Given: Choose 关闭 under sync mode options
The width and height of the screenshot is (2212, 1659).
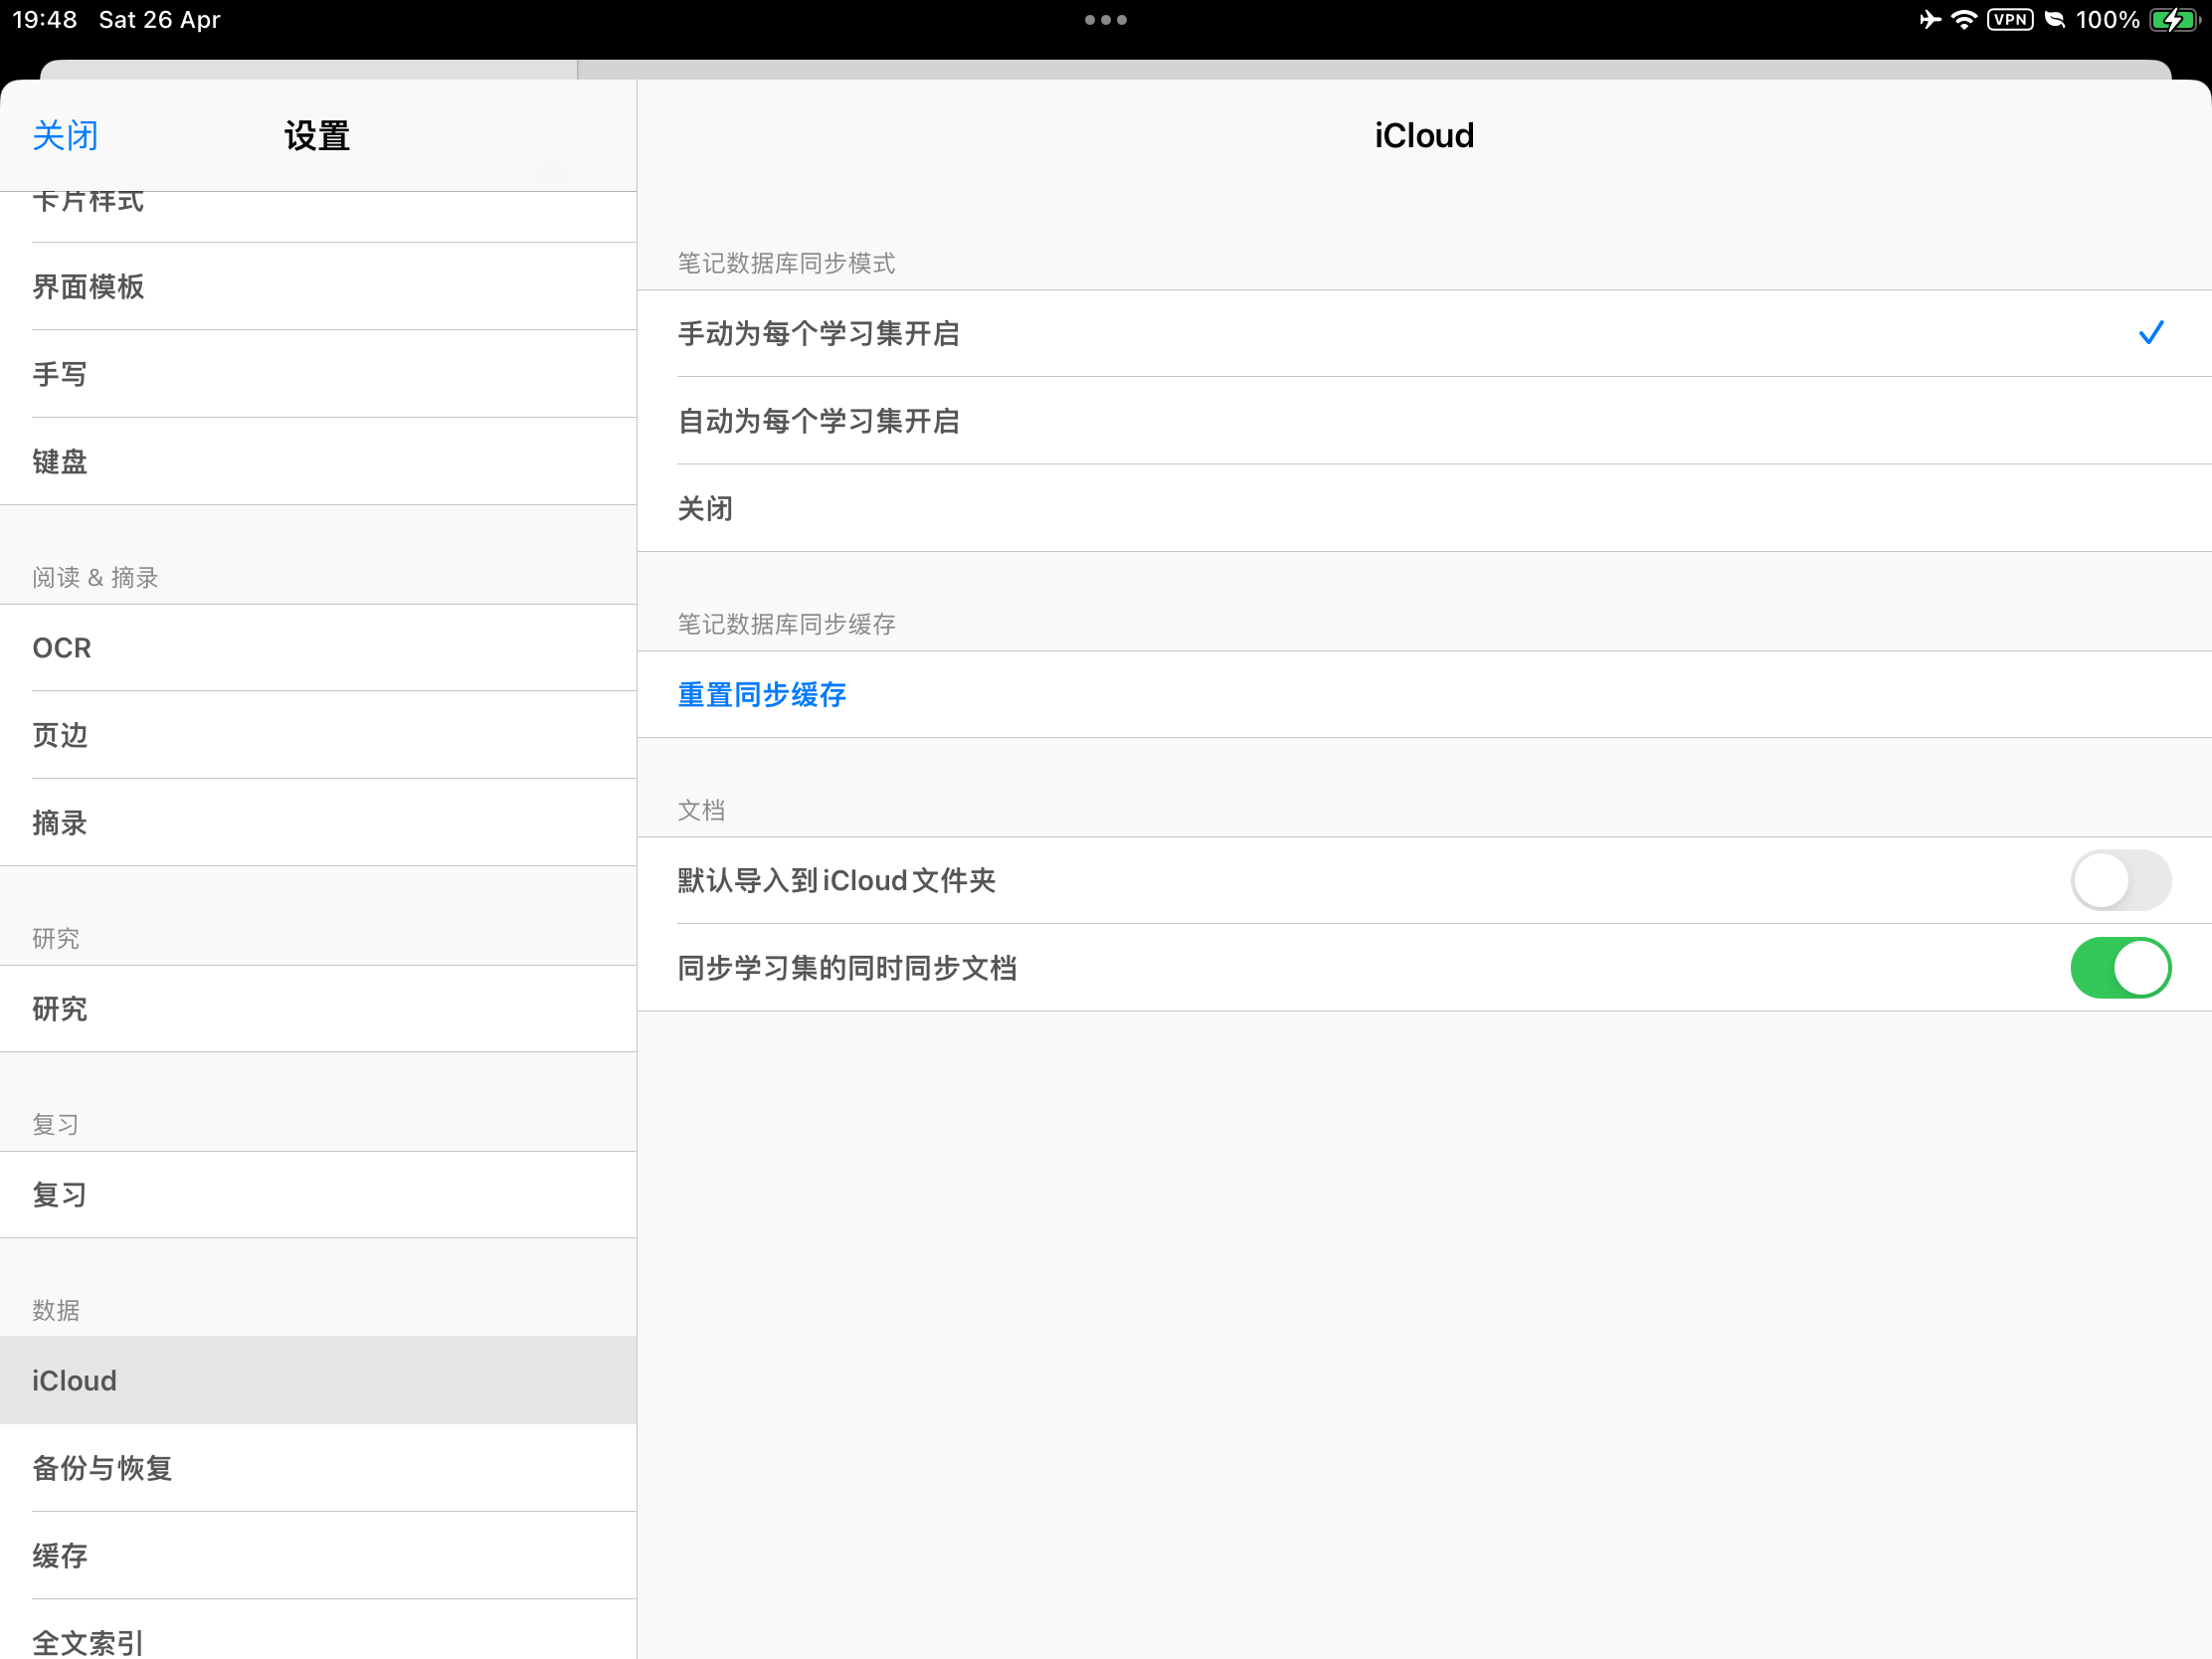Looking at the screenshot, I should point(1424,508).
